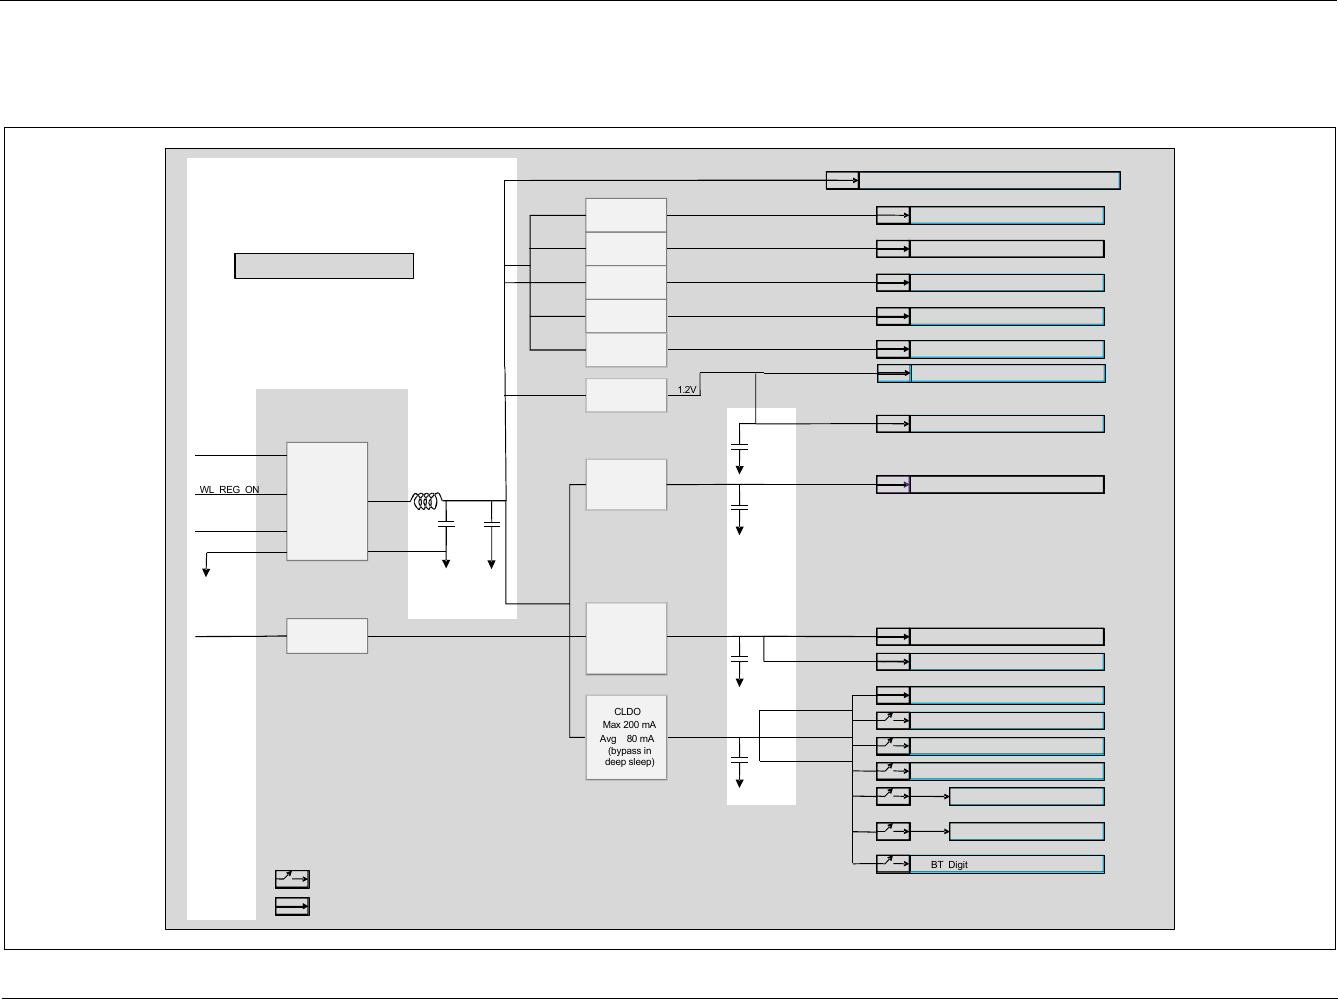1338x999 pixels.
Task: Click the power switch icon beside BT Digit
Action: 893,864
